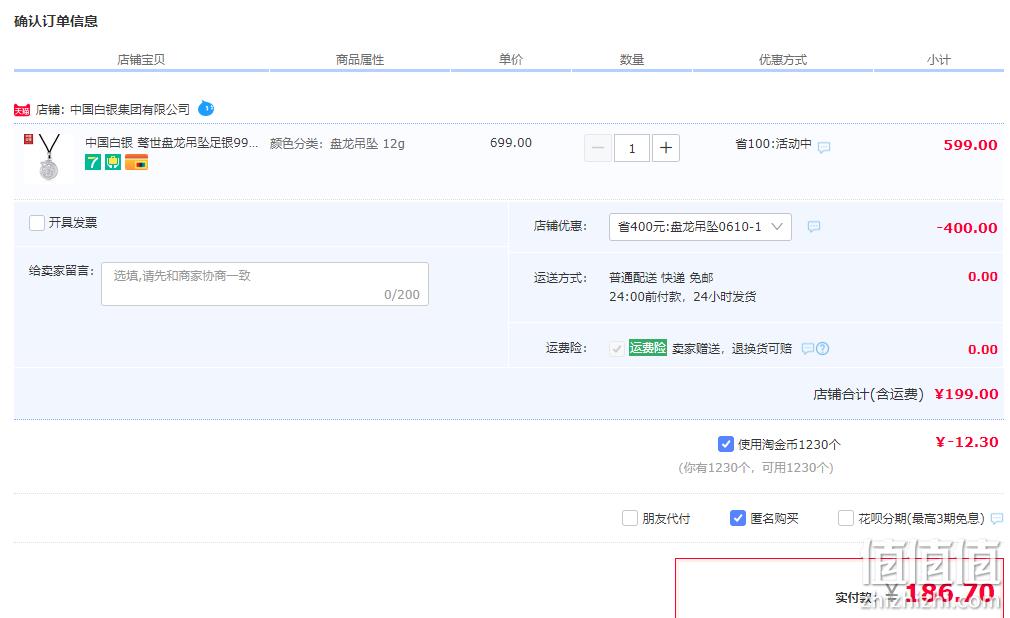Toggle the 运费险 shipping insurance checkbox
The height and width of the screenshot is (618, 1010).
pyautogui.click(x=616, y=349)
